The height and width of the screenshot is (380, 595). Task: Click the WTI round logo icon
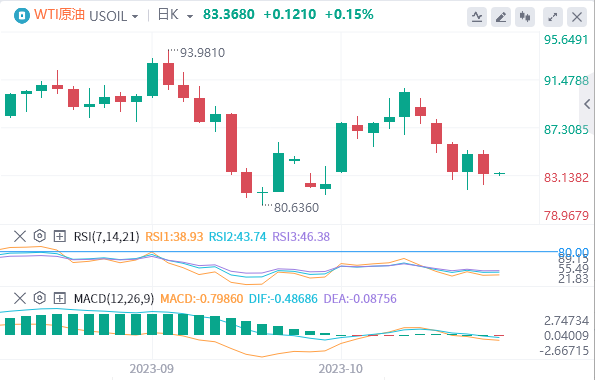(x=22, y=16)
